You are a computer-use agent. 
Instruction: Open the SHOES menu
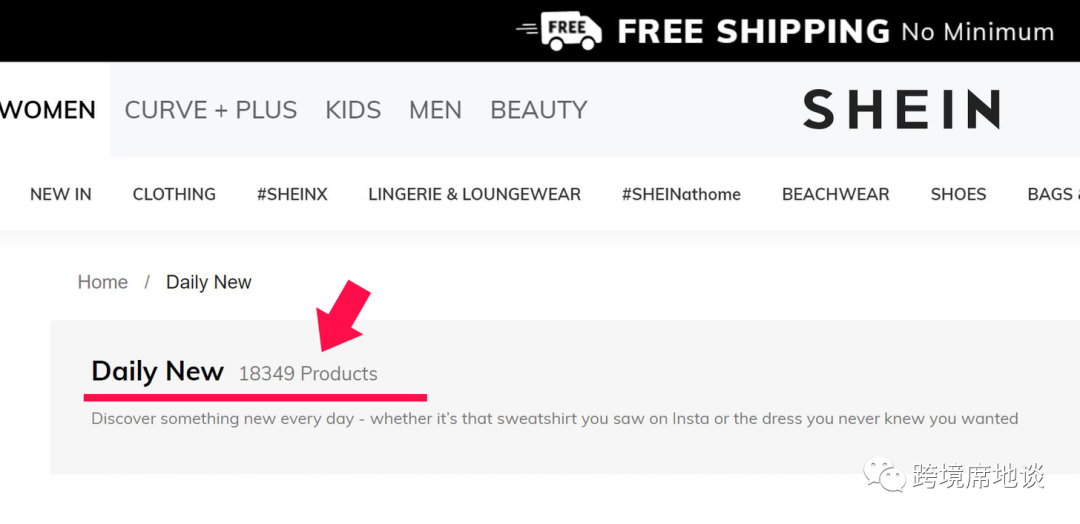coord(958,195)
